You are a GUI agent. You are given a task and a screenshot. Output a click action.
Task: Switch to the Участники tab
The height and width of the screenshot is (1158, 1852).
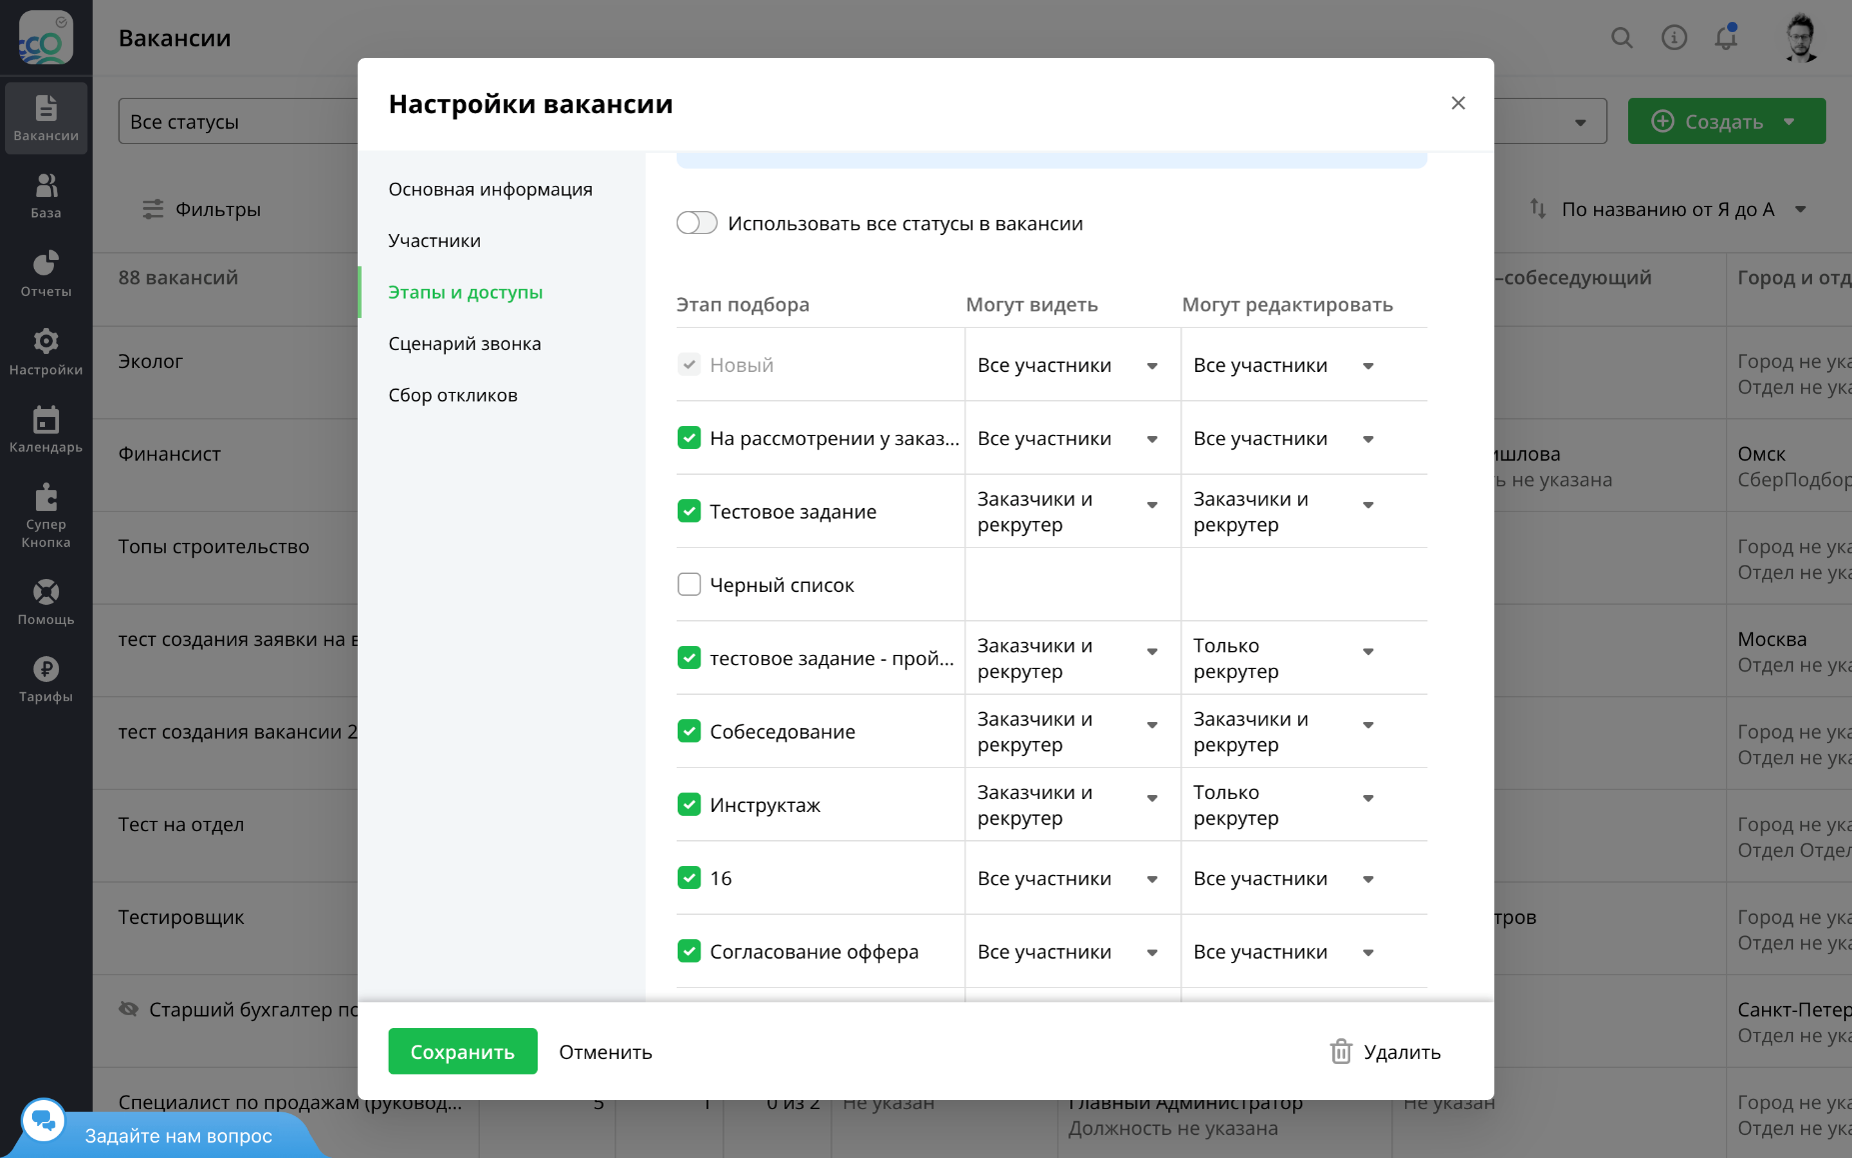[x=435, y=240]
